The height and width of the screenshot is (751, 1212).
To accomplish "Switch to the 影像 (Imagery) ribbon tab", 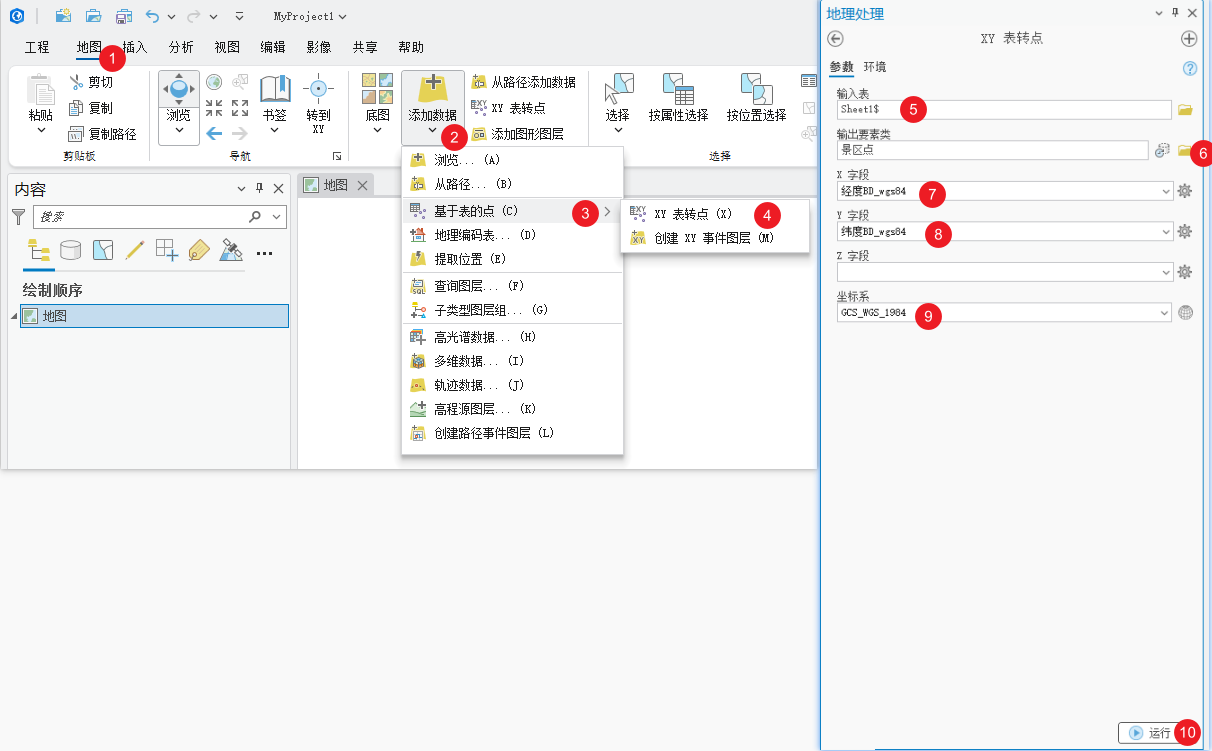I will pyautogui.click(x=319, y=47).
